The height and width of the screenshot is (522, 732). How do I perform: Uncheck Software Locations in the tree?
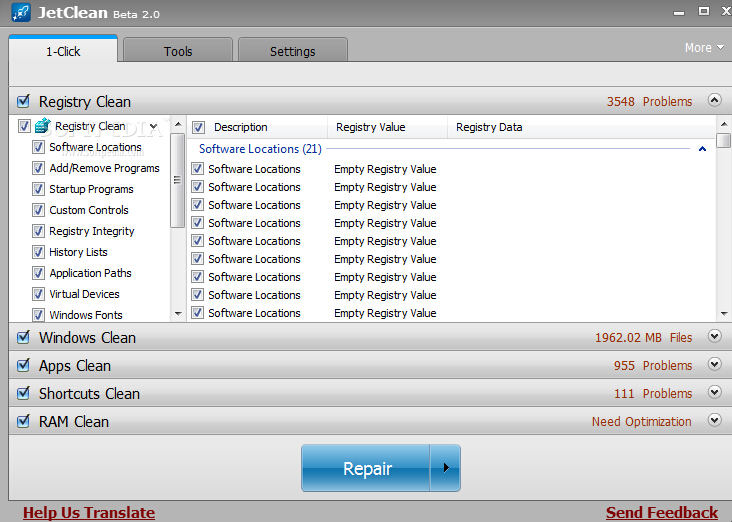click(x=38, y=147)
